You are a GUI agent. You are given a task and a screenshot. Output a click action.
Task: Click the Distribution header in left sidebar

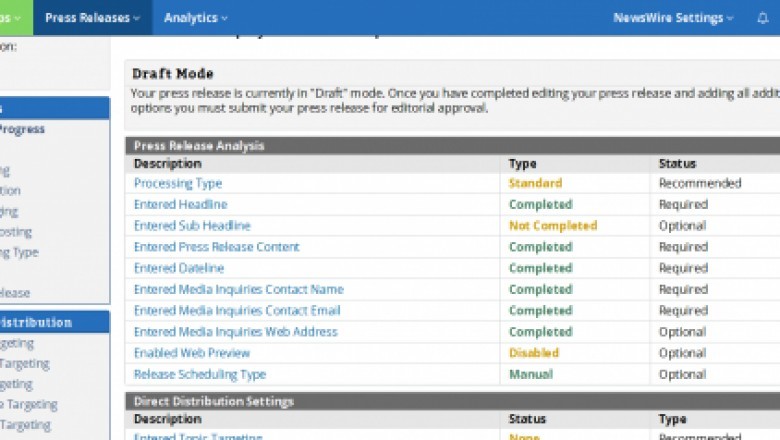(x=36, y=322)
